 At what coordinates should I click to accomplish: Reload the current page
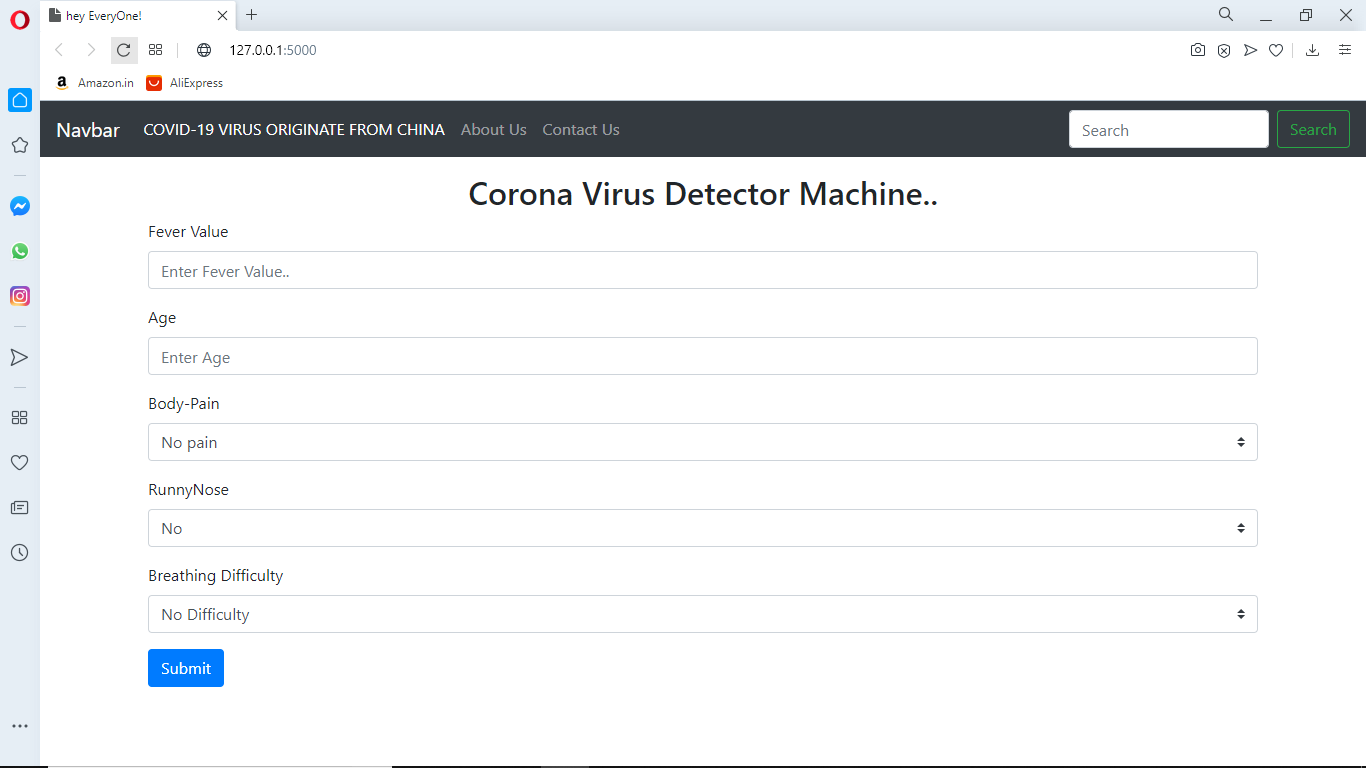(x=124, y=50)
